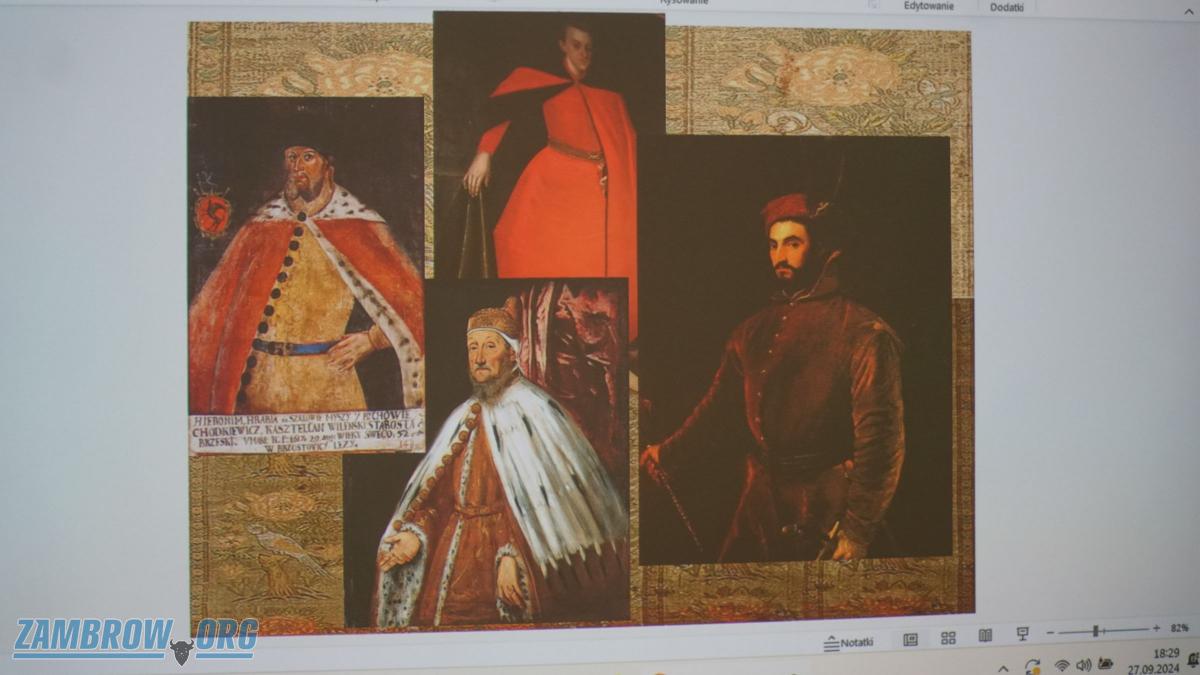1200x675 pixels.
Task: Select the dark portrait of bearded man in red cap
Action: tap(795, 349)
